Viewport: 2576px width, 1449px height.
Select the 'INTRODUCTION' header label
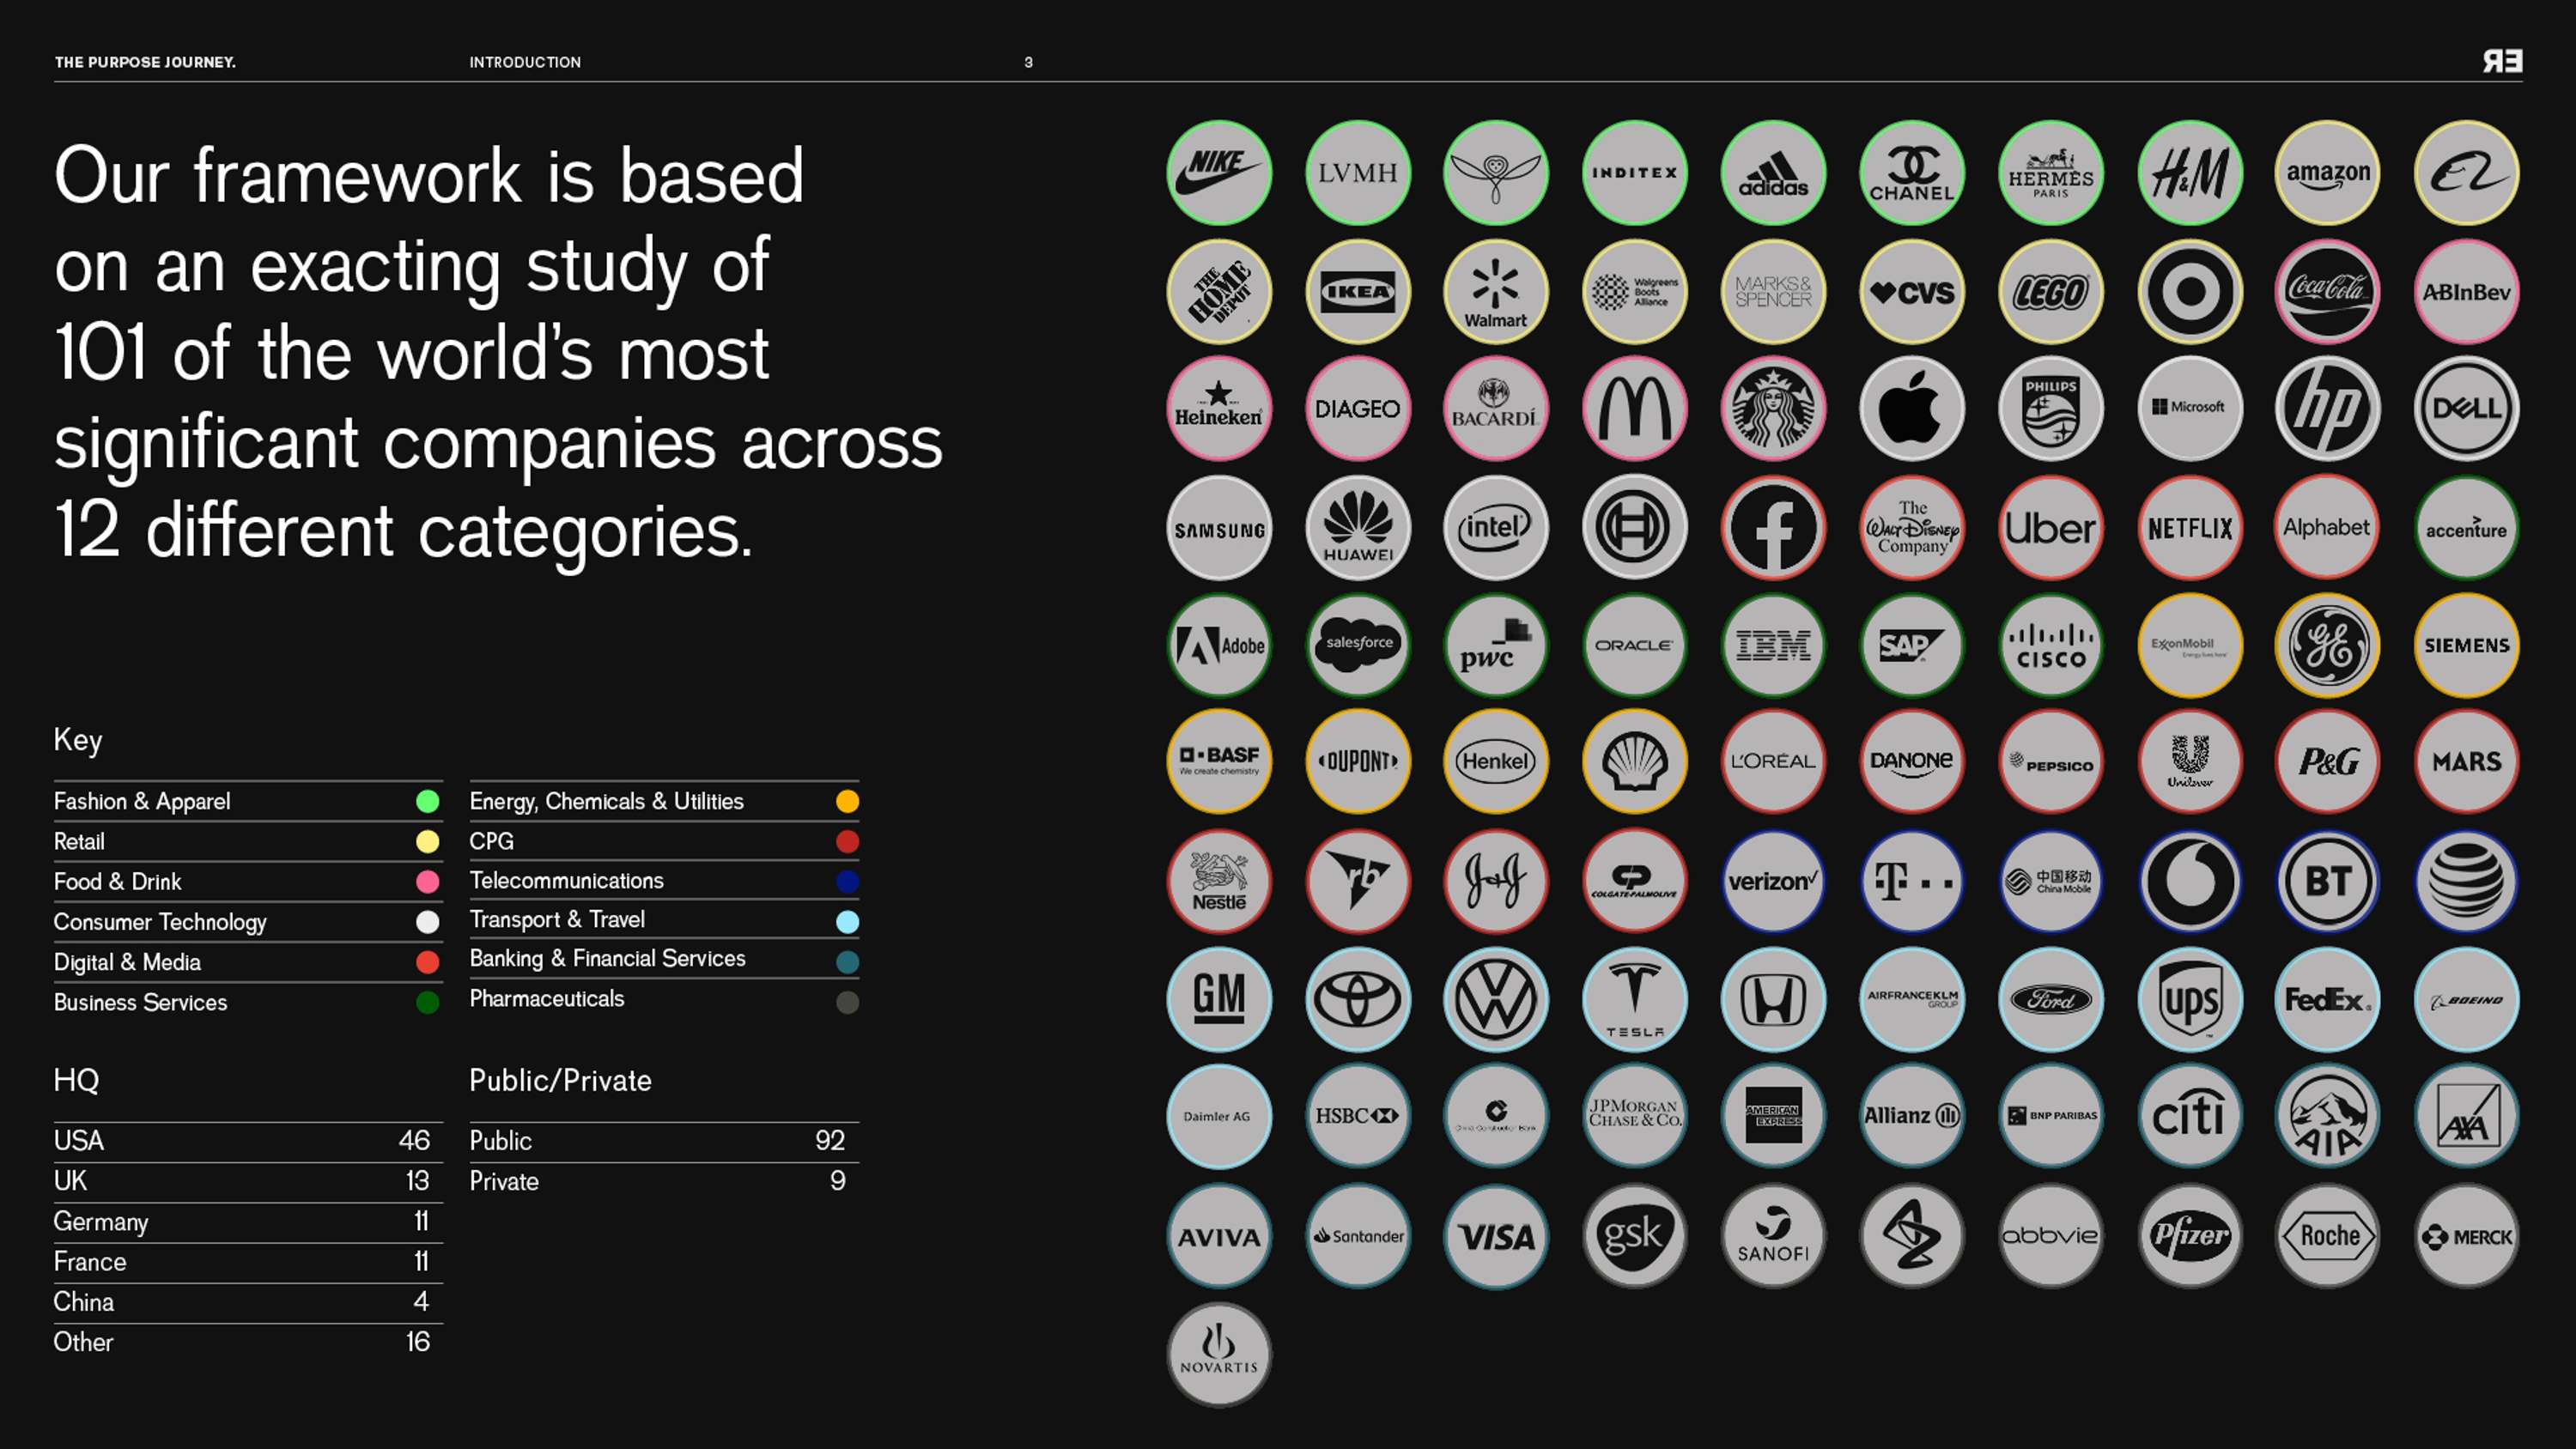[525, 62]
